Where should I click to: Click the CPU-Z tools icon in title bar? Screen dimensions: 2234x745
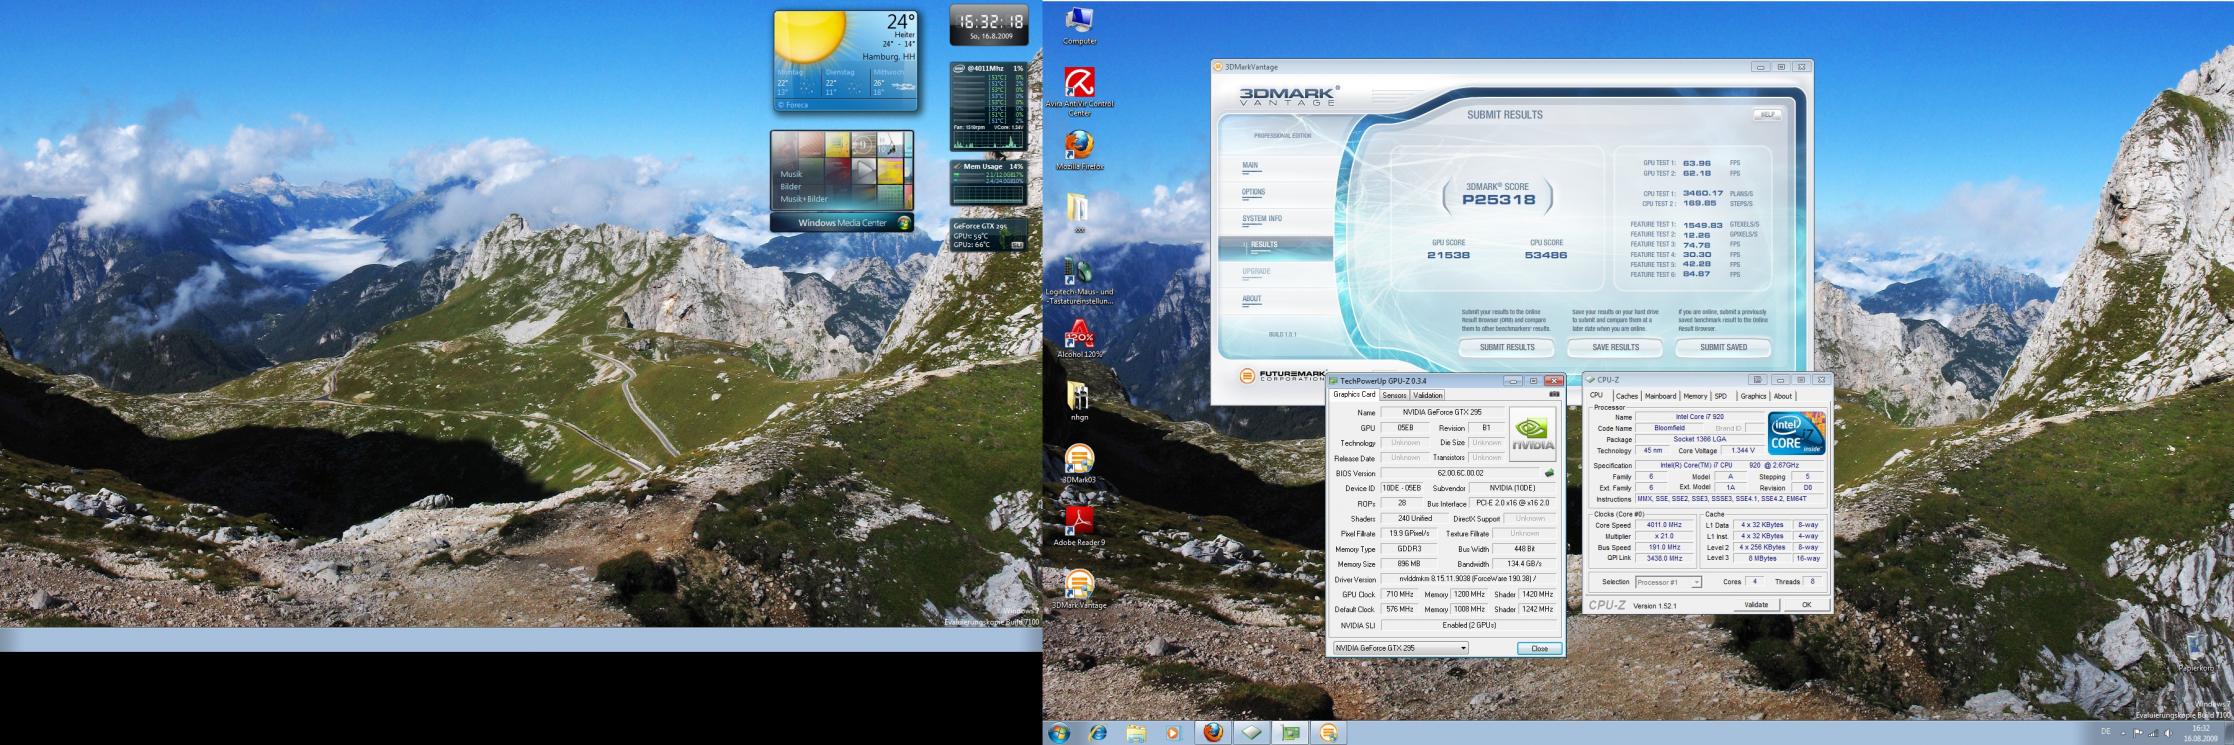[1758, 380]
